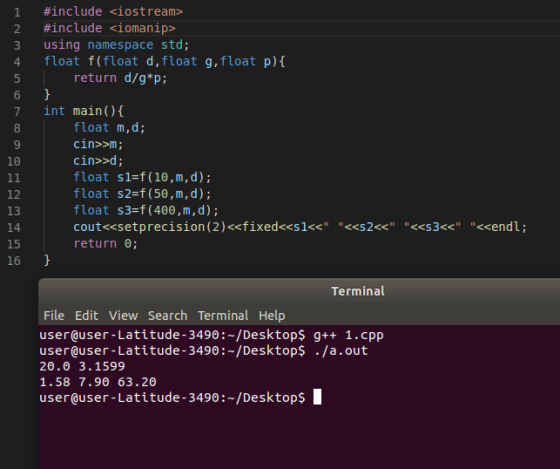Click 'setprecision(2)' in the cout line
The height and width of the screenshot is (469, 560).
172,227
